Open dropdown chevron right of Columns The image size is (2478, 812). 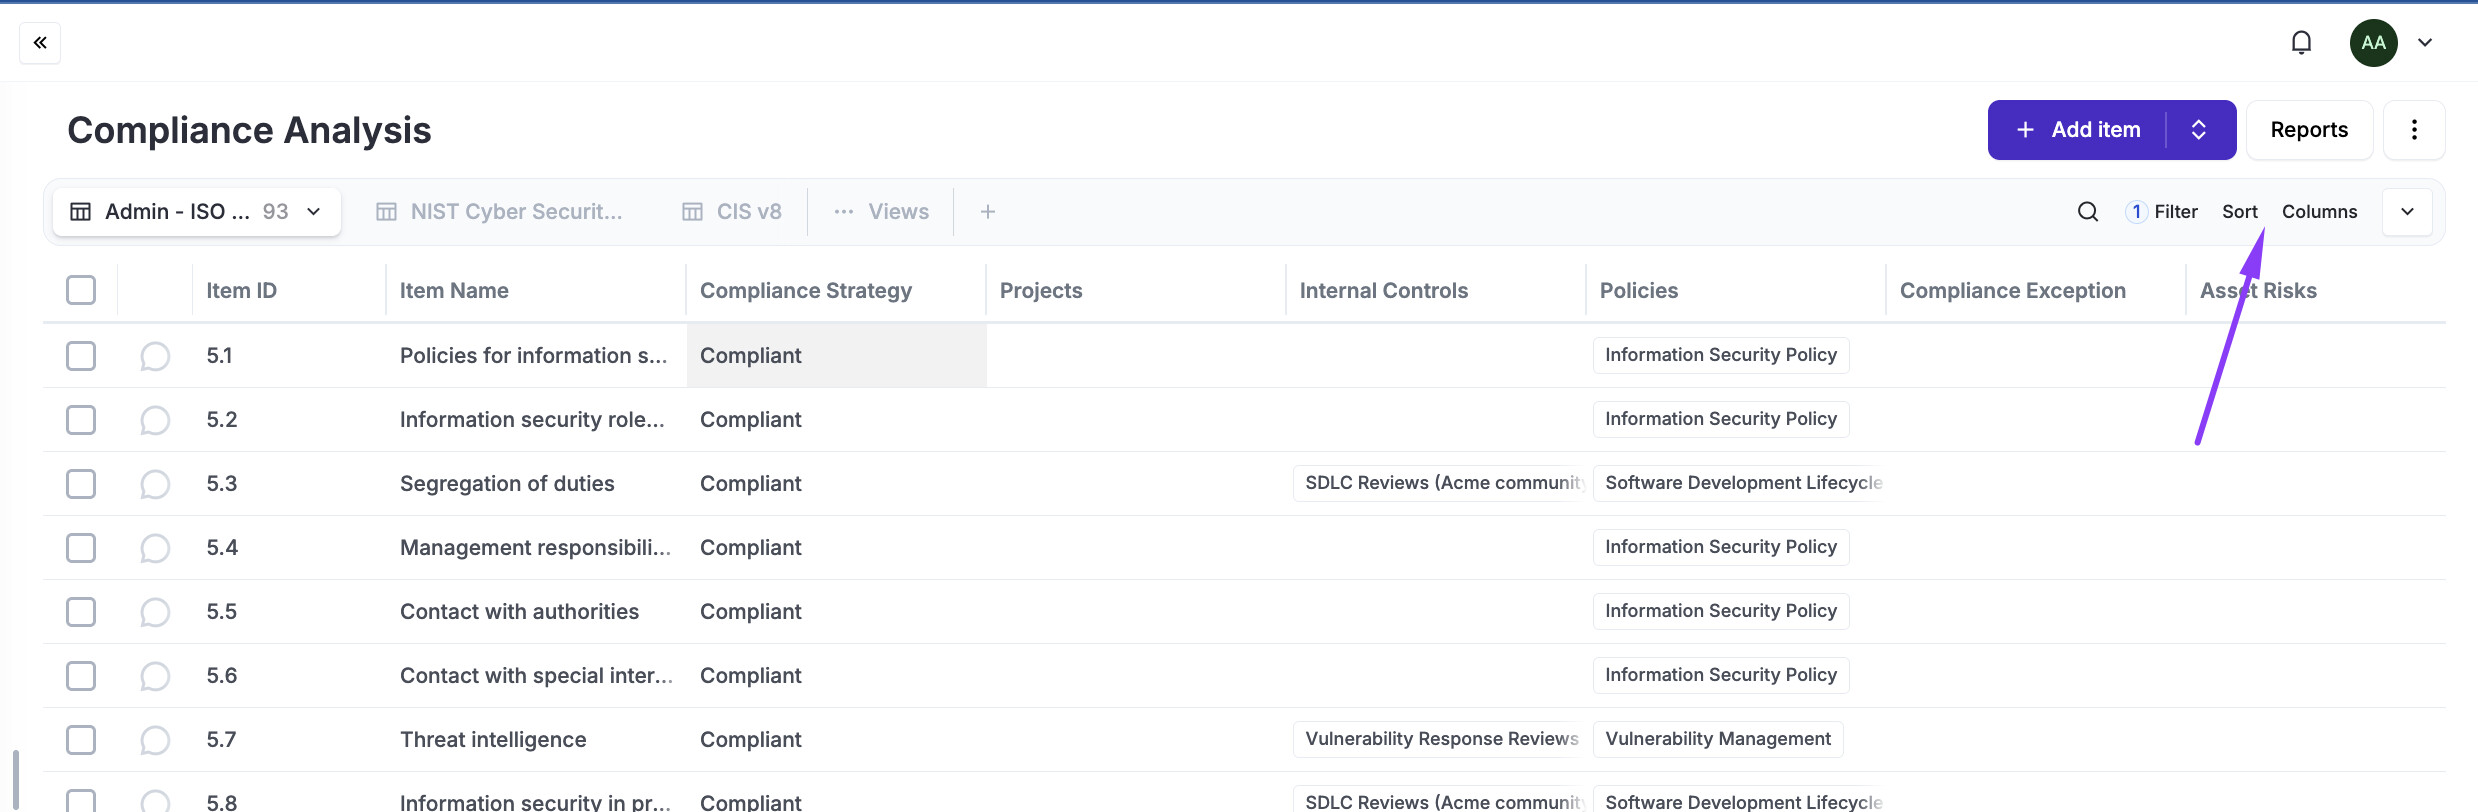(x=2407, y=212)
